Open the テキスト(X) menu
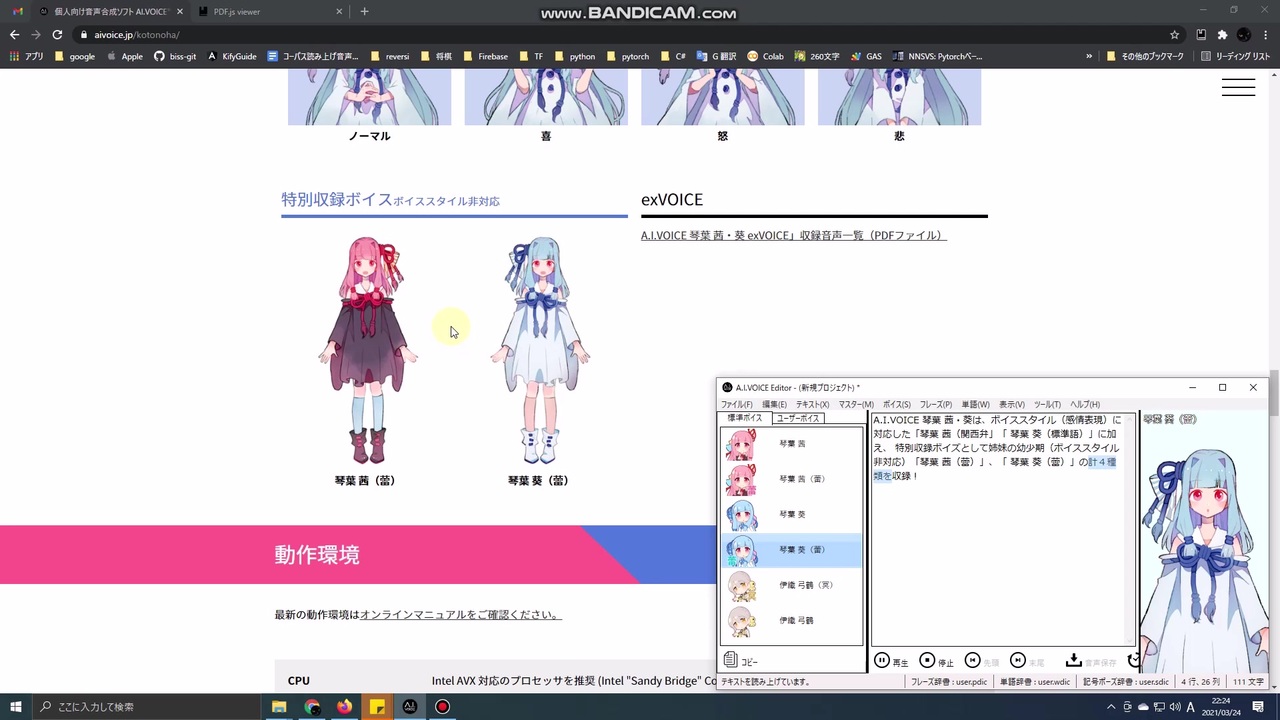 (812, 404)
